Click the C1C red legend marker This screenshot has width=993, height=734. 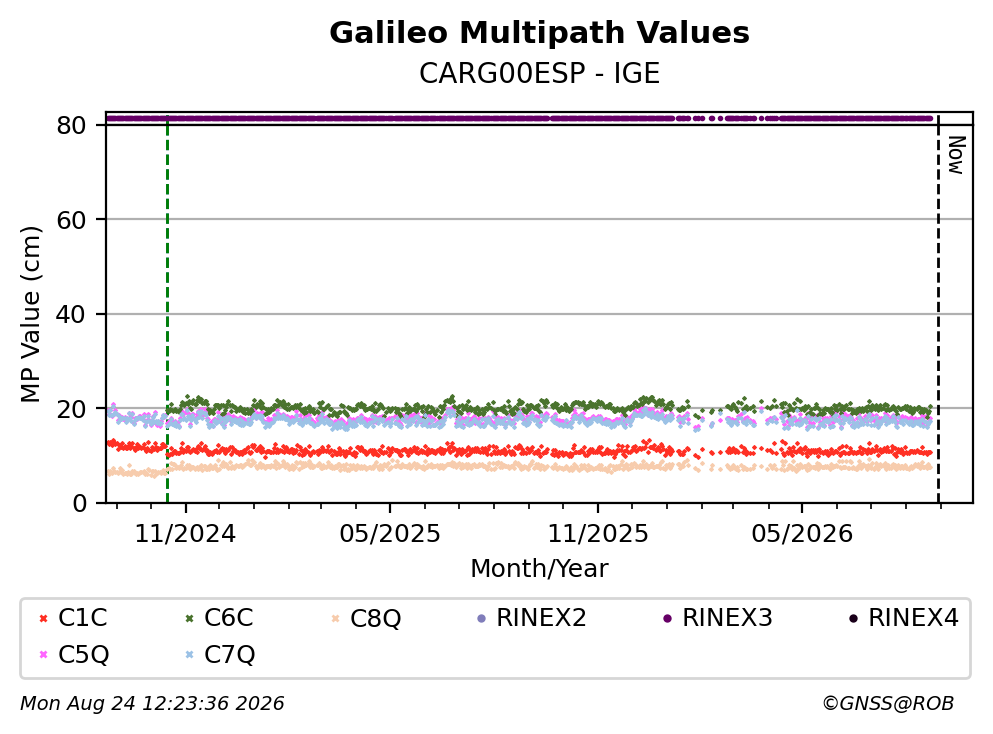pyautogui.click(x=43, y=619)
